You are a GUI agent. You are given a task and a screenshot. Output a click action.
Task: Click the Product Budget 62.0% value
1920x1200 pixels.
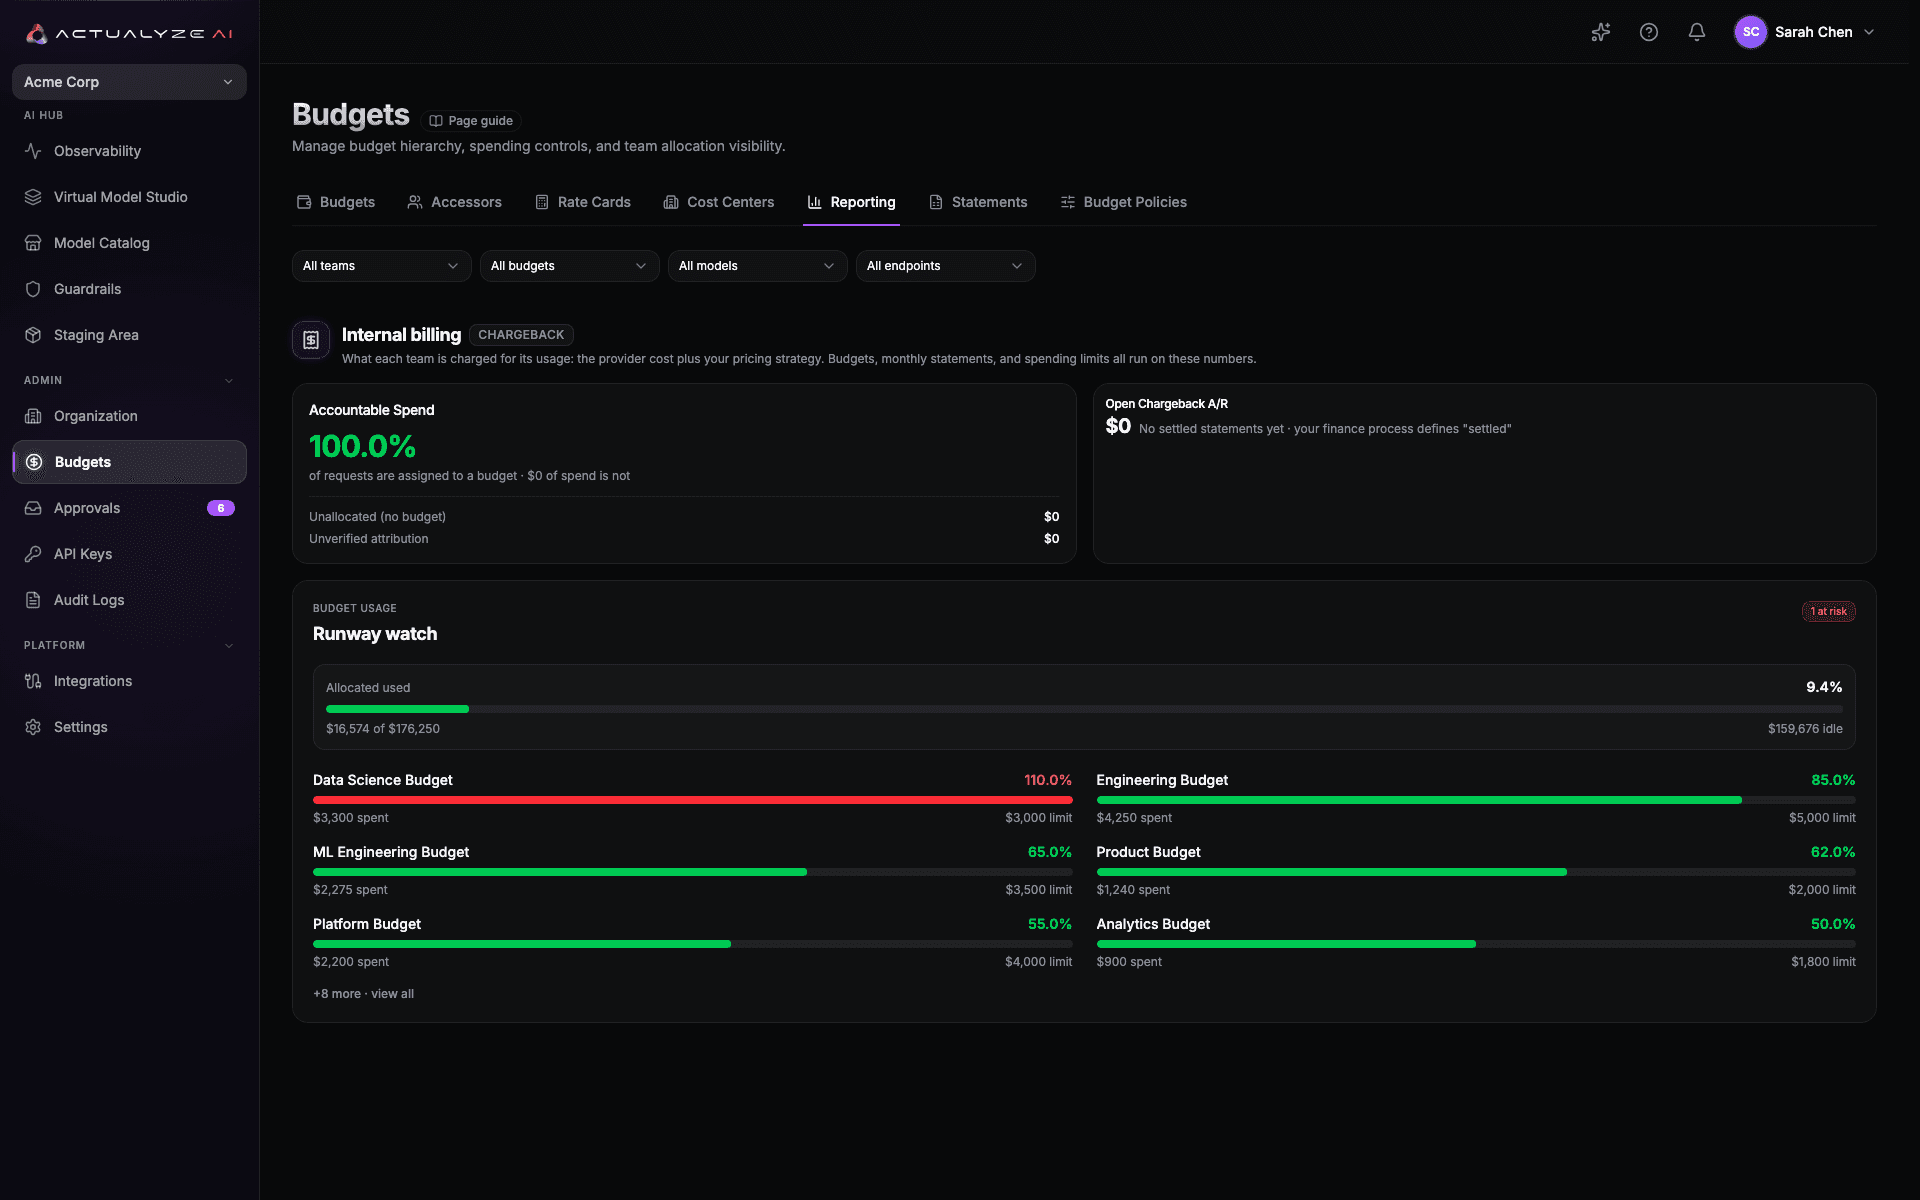[x=1833, y=852]
